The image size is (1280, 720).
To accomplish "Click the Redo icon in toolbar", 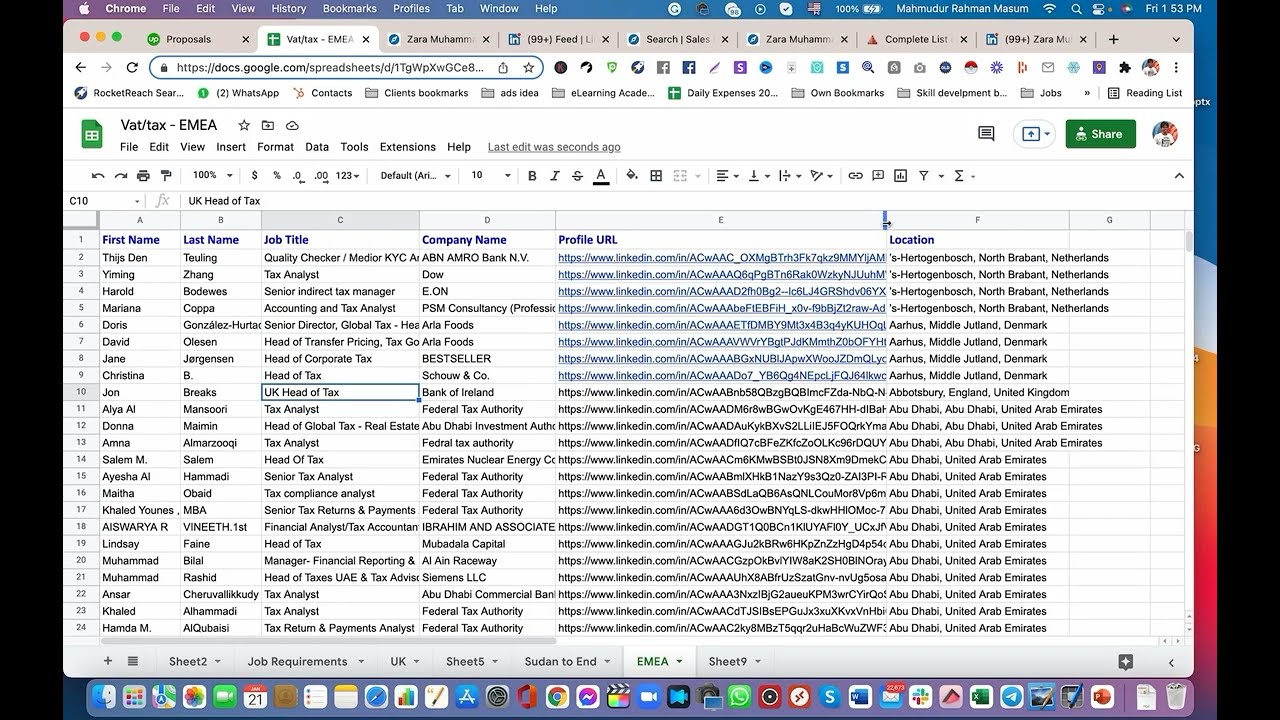I will [x=121, y=176].
